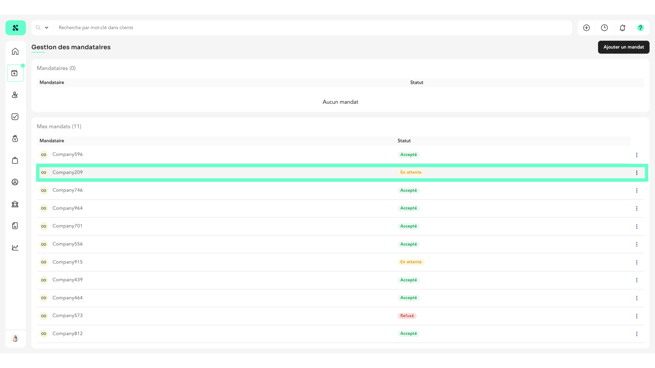
Task: Open the shopping bag icon in the sidebar
Action: (15, 160)
